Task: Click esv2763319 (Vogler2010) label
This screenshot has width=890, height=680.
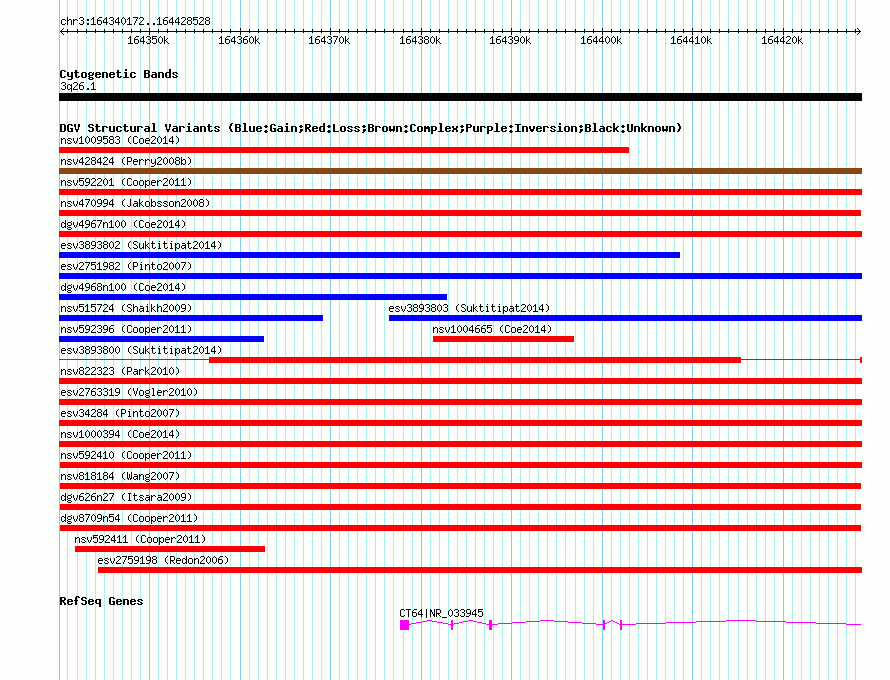Action: [129, 392]
